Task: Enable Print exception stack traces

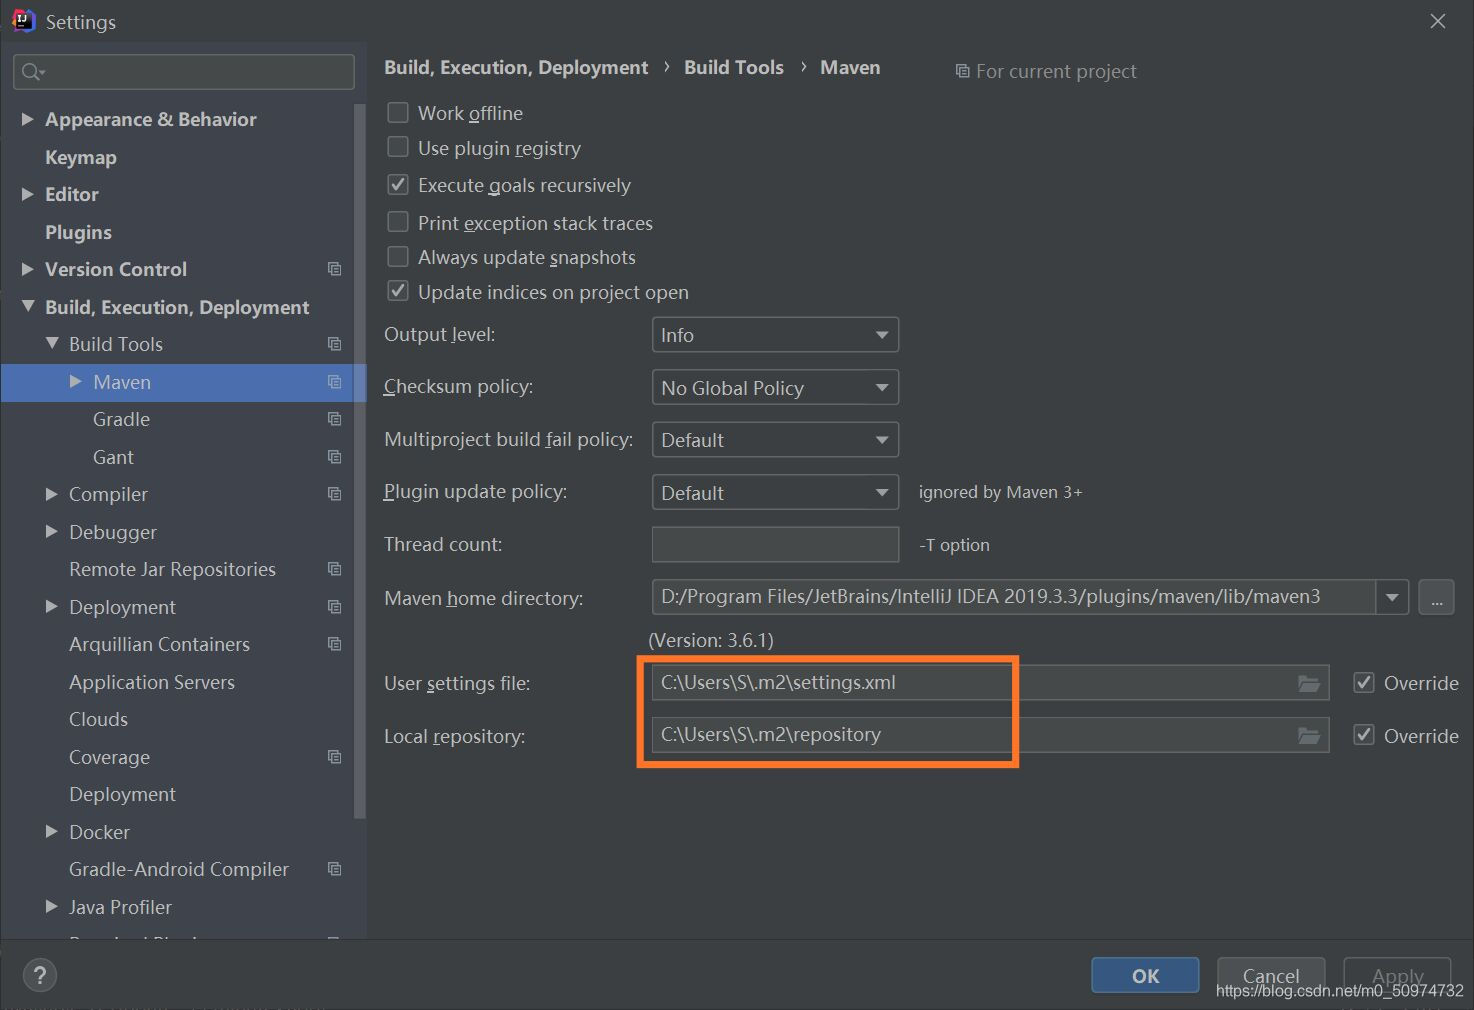Action: pos(398,222)
